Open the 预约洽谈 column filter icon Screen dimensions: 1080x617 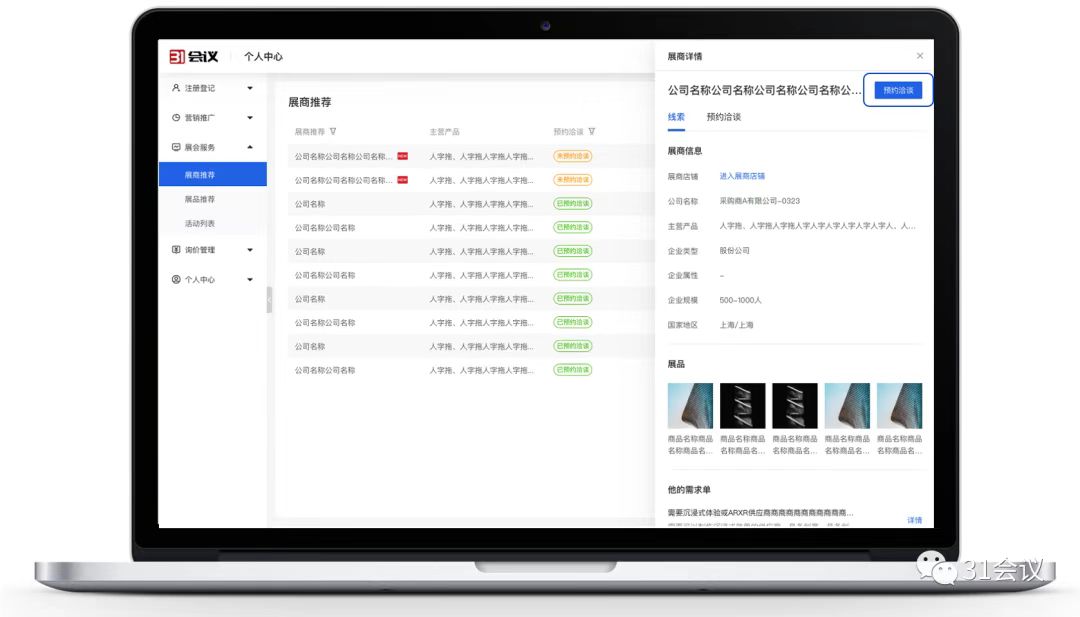coord(592,132)
